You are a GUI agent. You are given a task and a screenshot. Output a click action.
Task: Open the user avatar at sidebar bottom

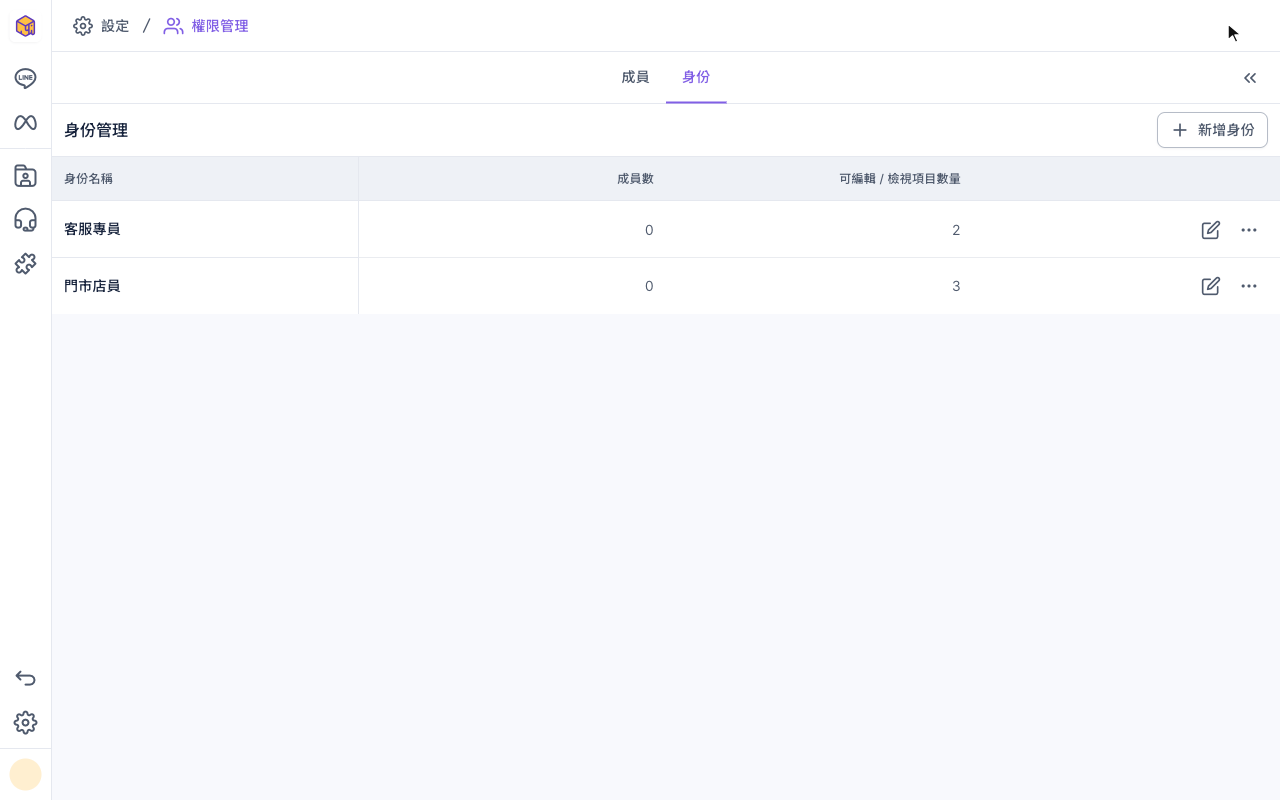[x=25, y=774]
